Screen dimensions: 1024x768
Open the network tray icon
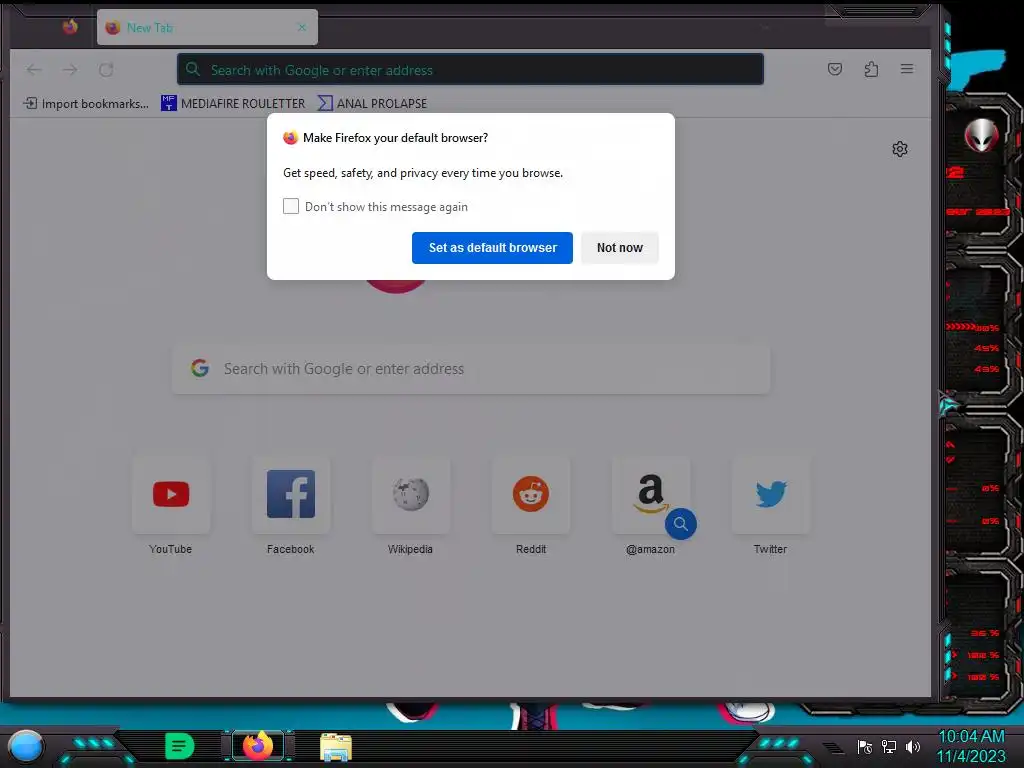[889, 746]
